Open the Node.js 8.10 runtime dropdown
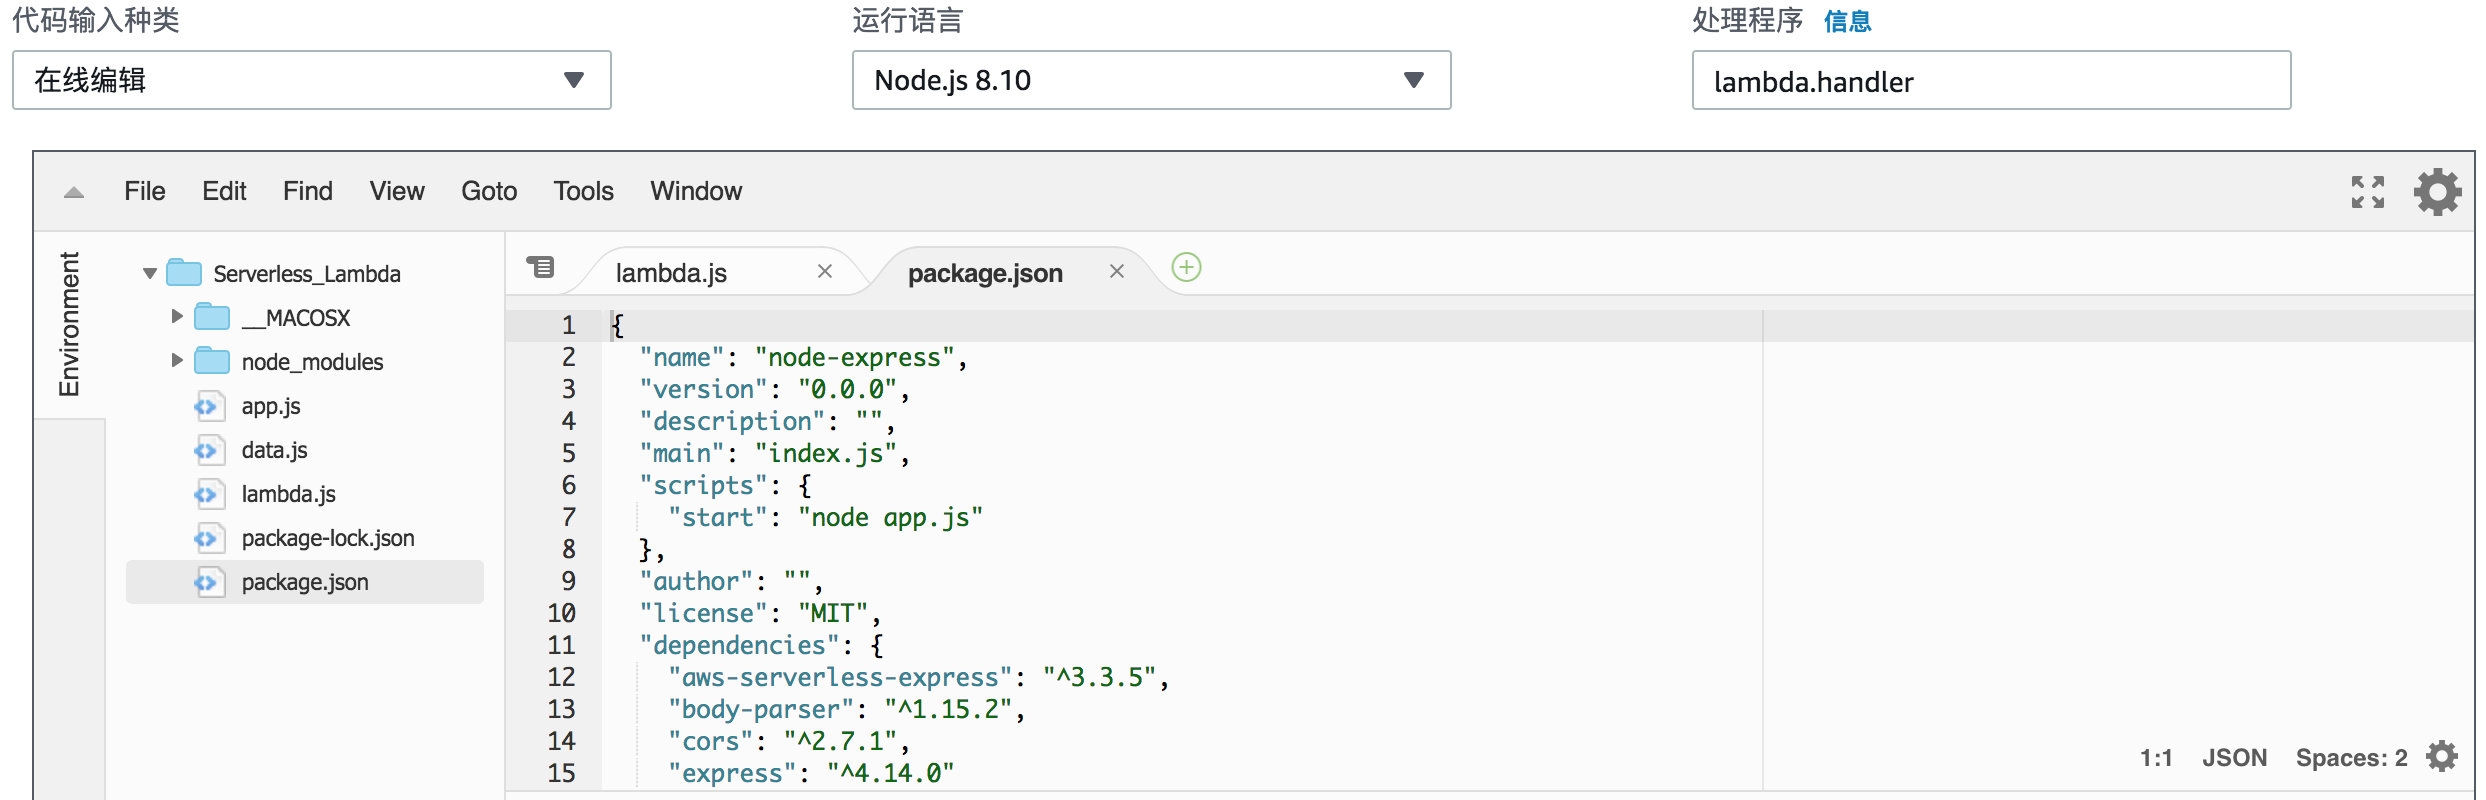The image size is (2486, 800). (1150, 80)
